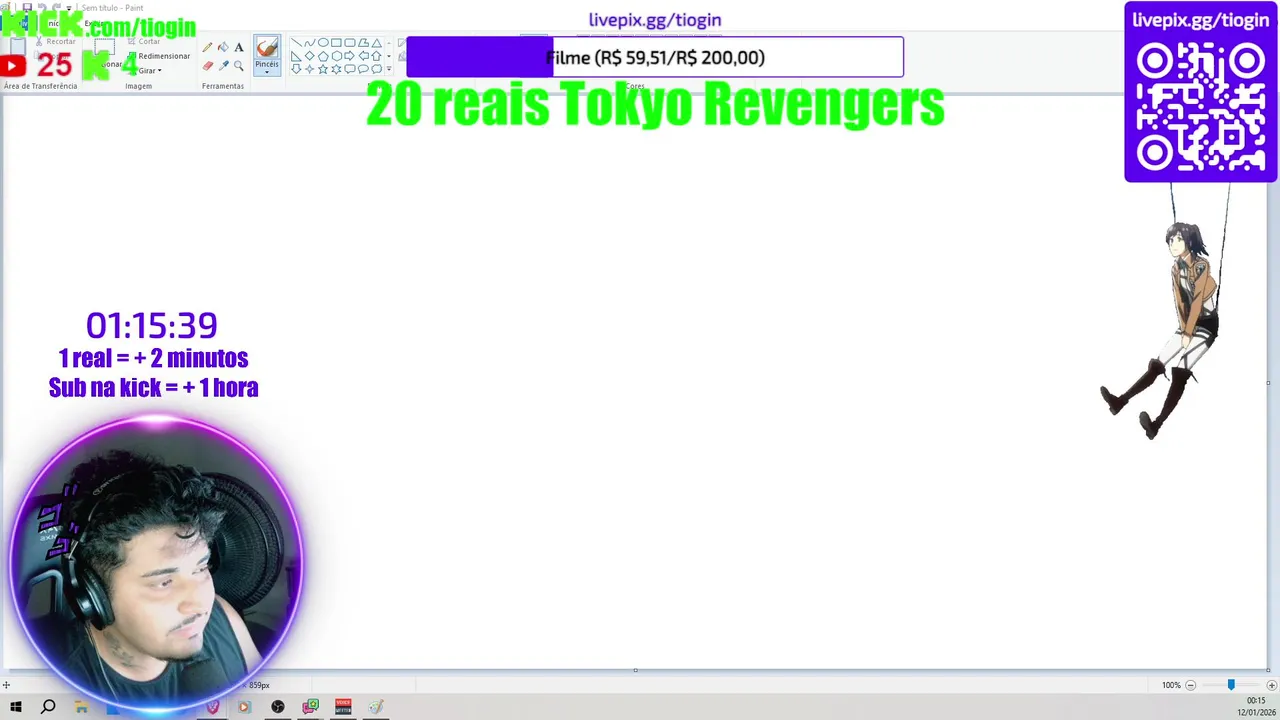Choose the Hexagon shape
1280x720 pixels.
pos(337,56)
